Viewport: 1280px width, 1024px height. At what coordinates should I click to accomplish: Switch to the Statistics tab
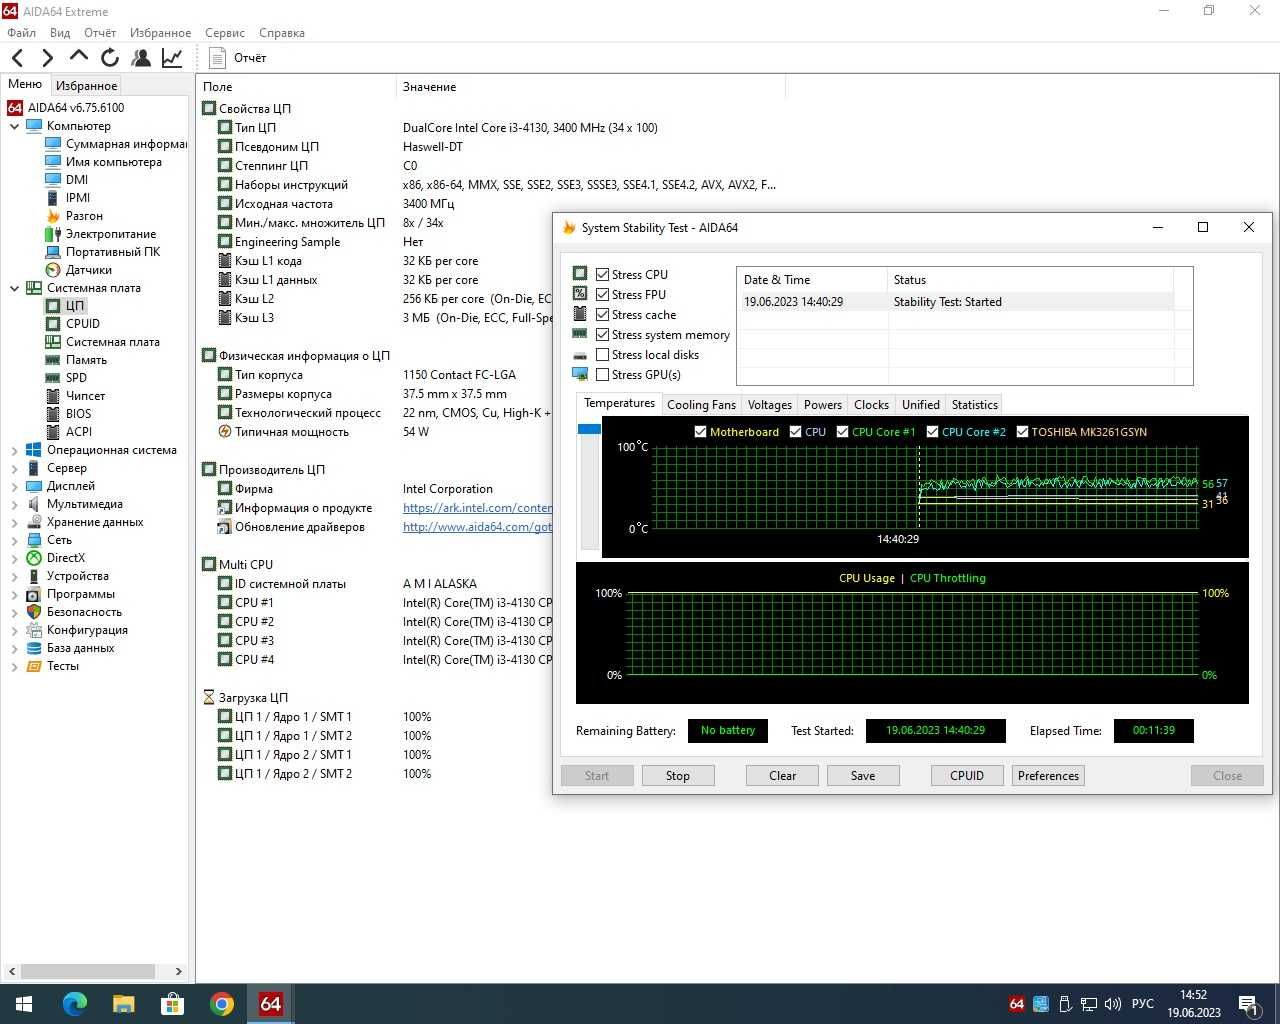point(974,405)
